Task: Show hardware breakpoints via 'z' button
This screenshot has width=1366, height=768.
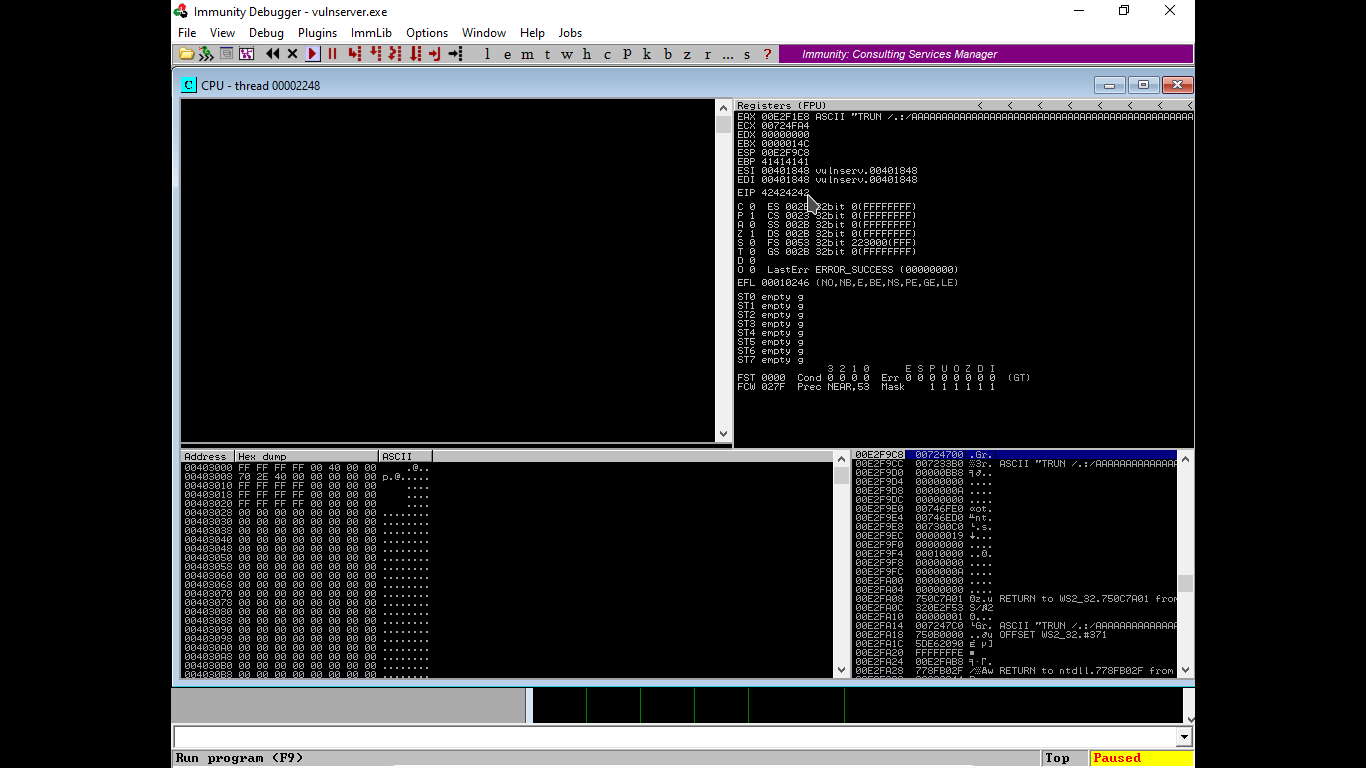Action: click(x=688, y=54)
